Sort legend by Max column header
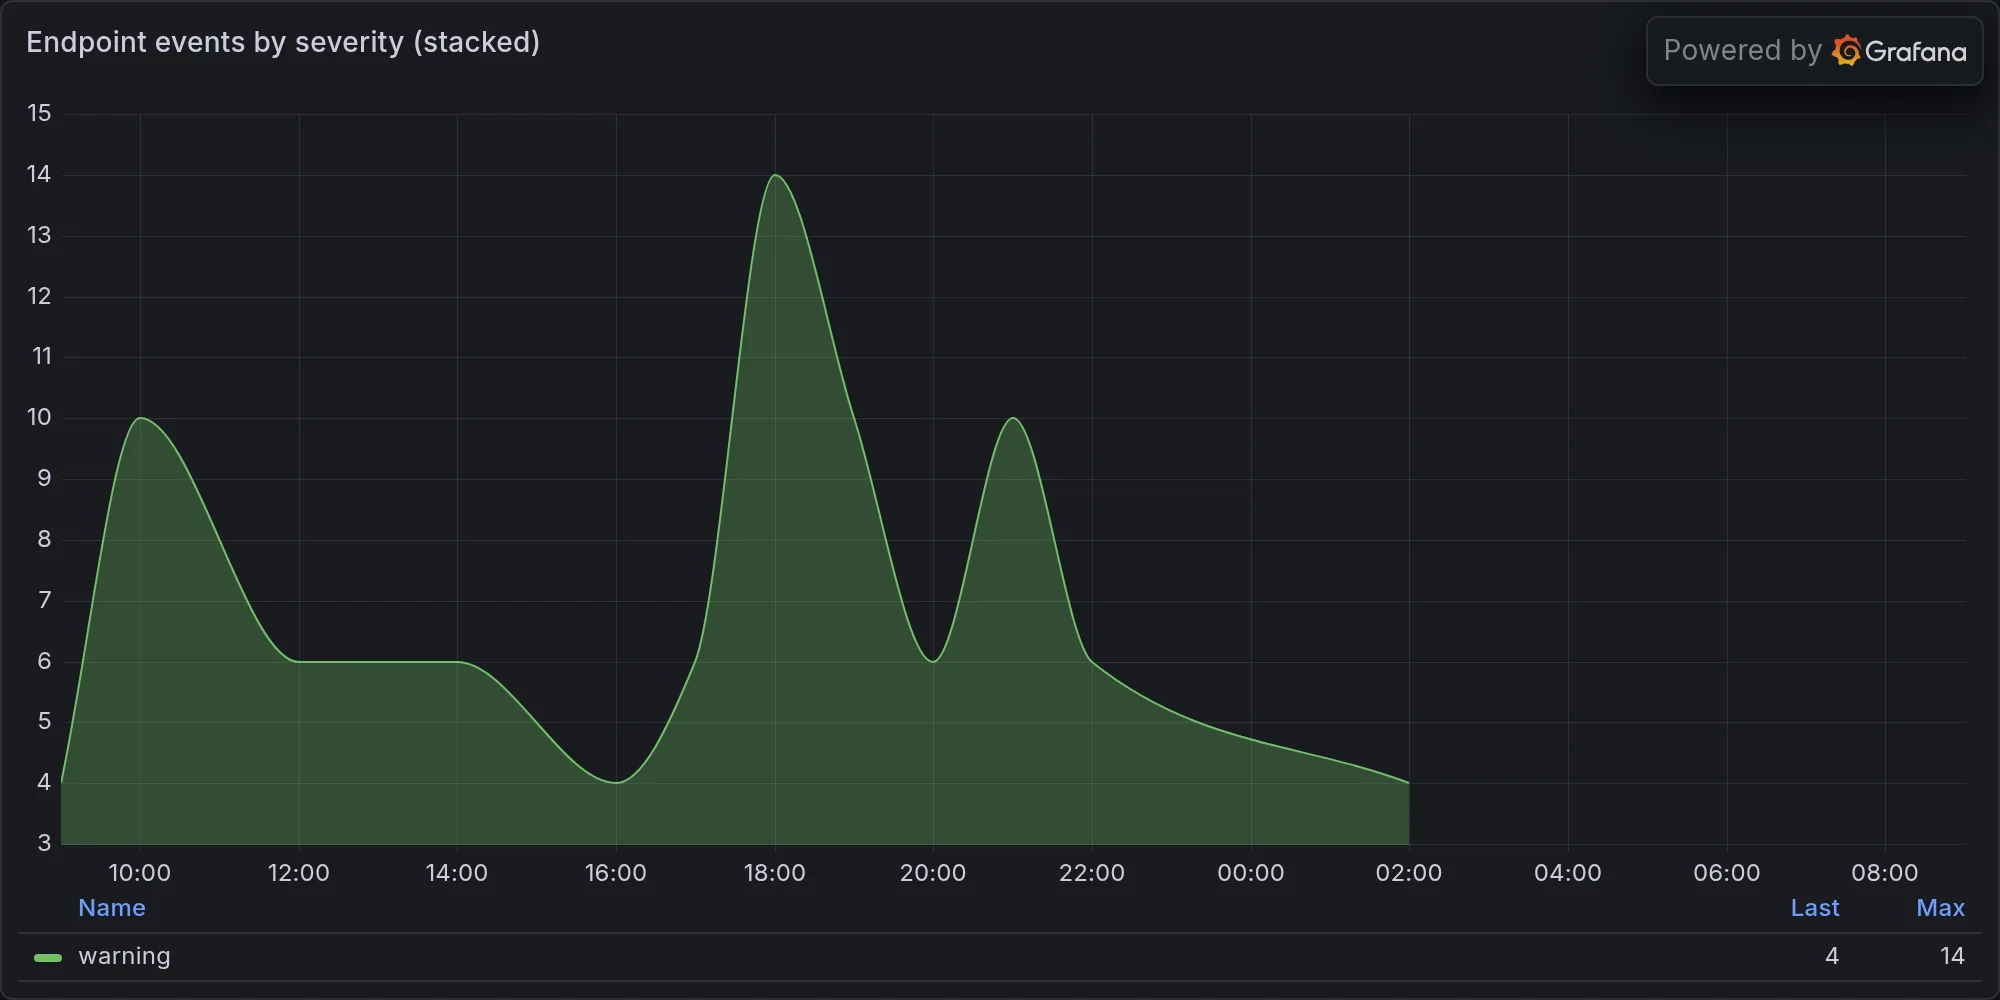Viewport: 2000px width, 1000px height. pyautogui.click(x=1940, y=908)
